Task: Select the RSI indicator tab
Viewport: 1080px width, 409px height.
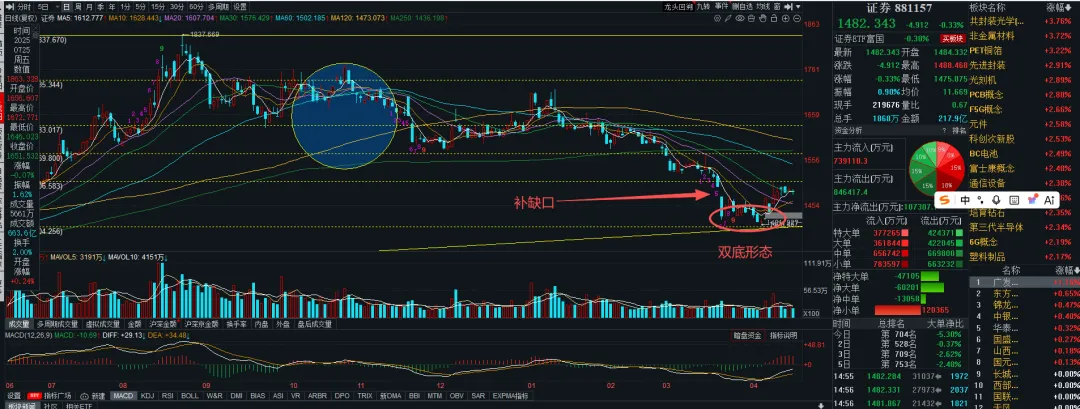Action: pos(167,396)
